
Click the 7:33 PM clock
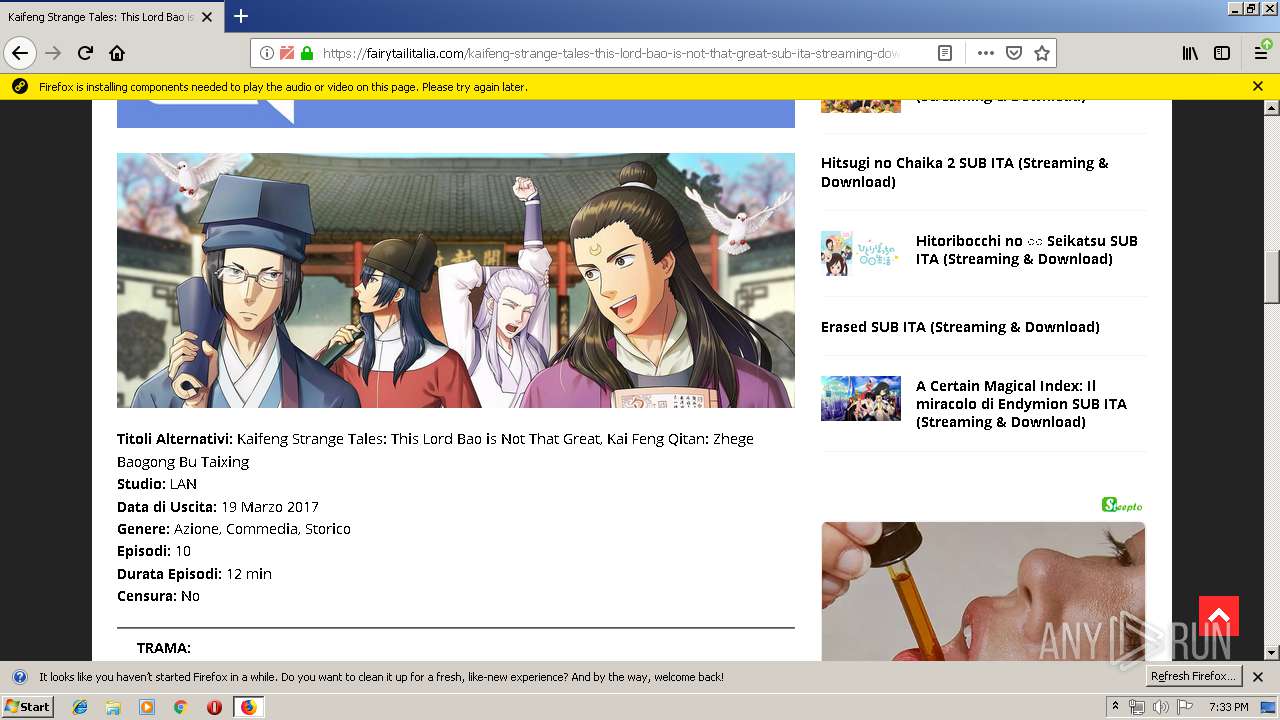click(x=1228, y=707)
